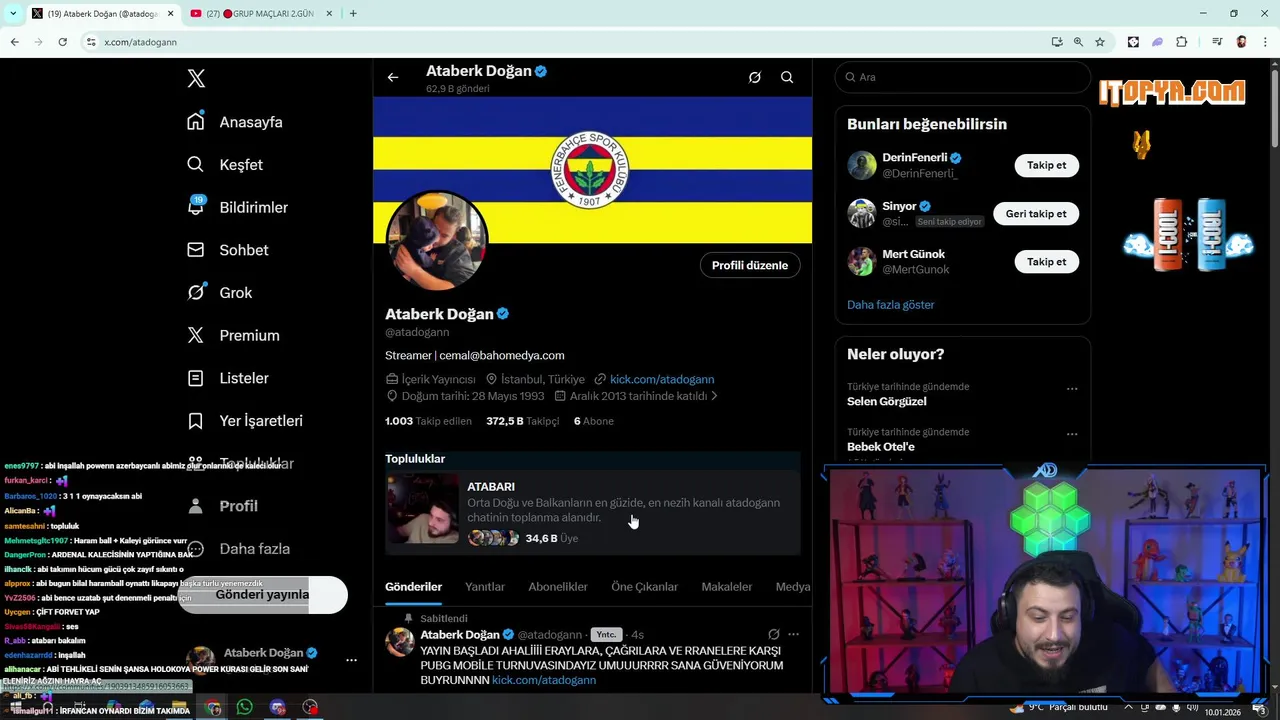
Task: Select Abonelikler tab
Action: 558,587
